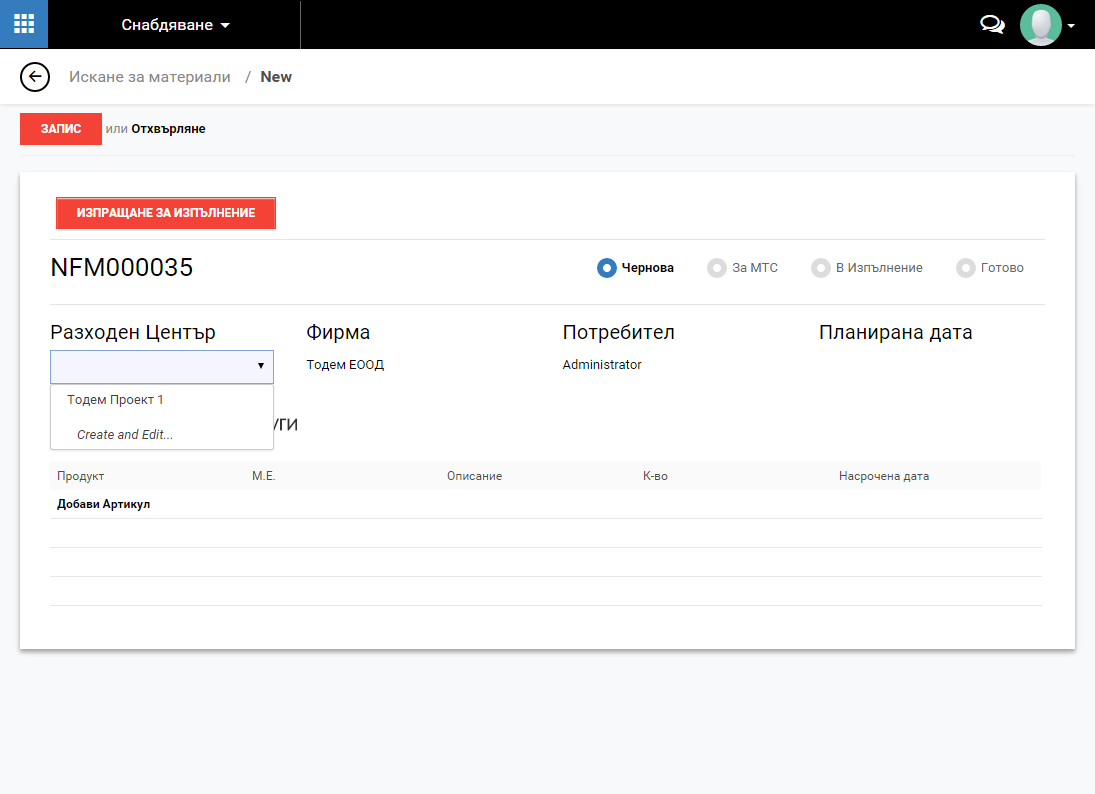The width and height of the screenshot is (1095, 794).
Task: Open user account dropdown caret
Action: 1071,26
